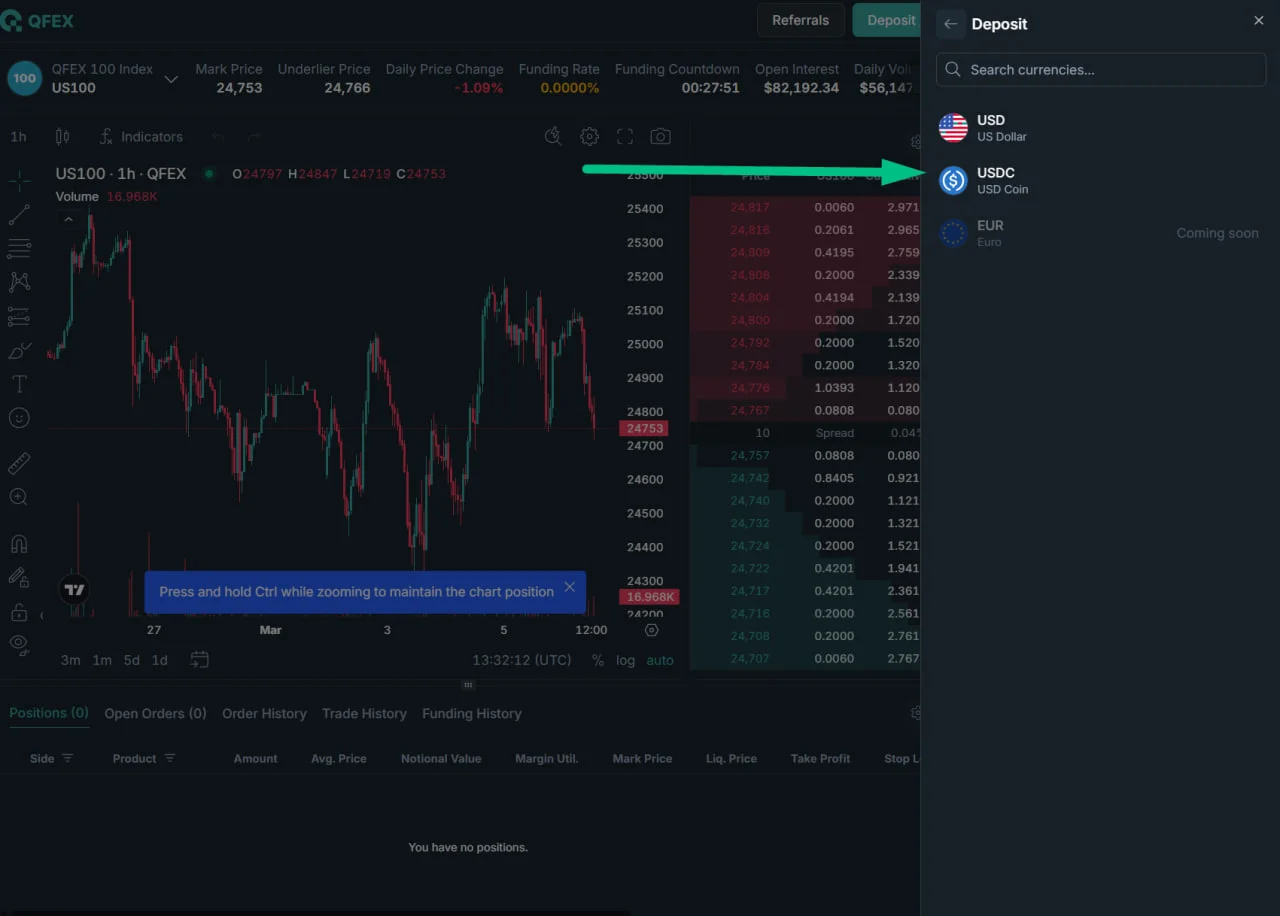The height and width of the screenshot is (916, 1280).
Task: Toggle magnet mode on
Action: click(19, 544)
